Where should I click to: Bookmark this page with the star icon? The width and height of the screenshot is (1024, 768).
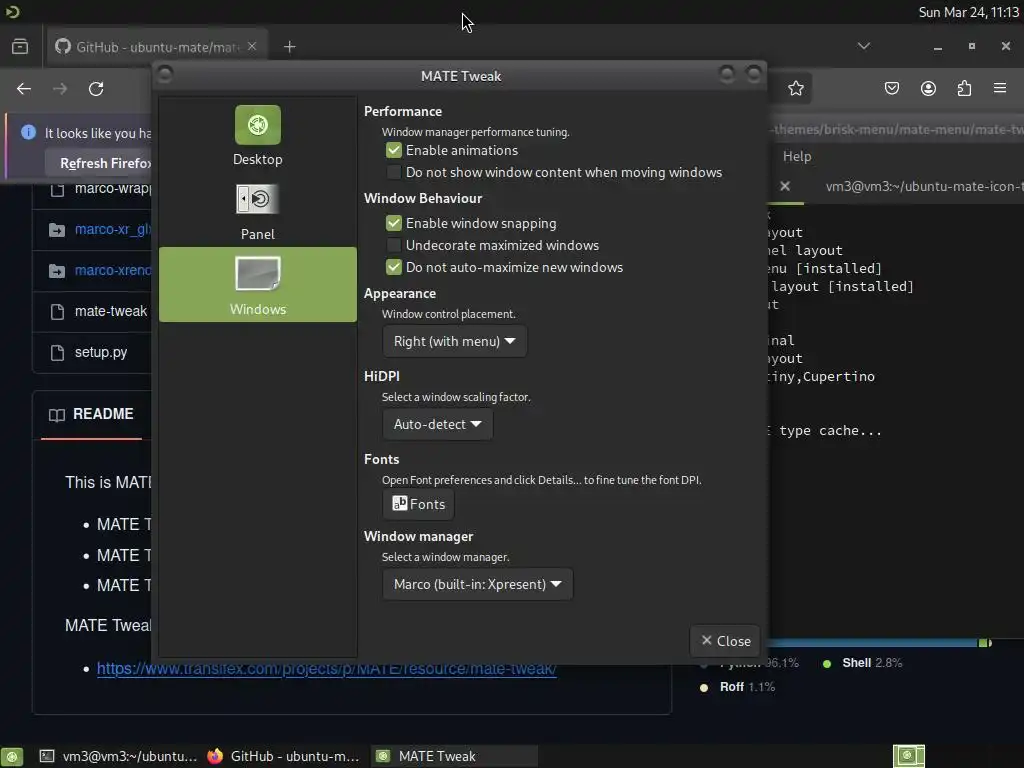[795, 88]
